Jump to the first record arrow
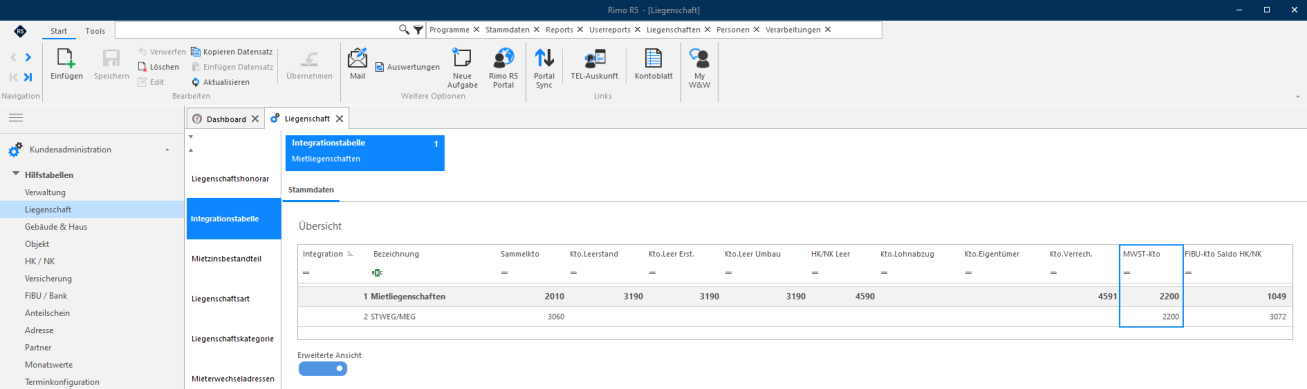The image size is (1307, 389). point(14,77)
